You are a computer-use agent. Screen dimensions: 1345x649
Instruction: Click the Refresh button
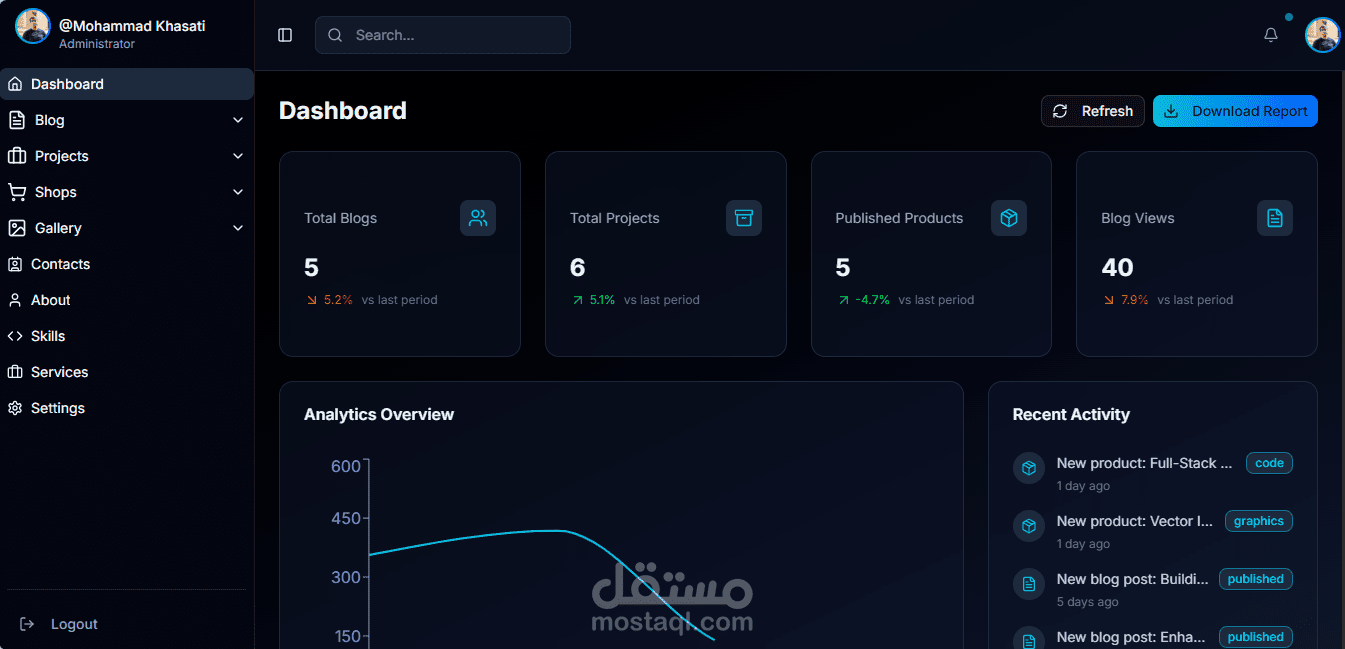pos(1093,111)
